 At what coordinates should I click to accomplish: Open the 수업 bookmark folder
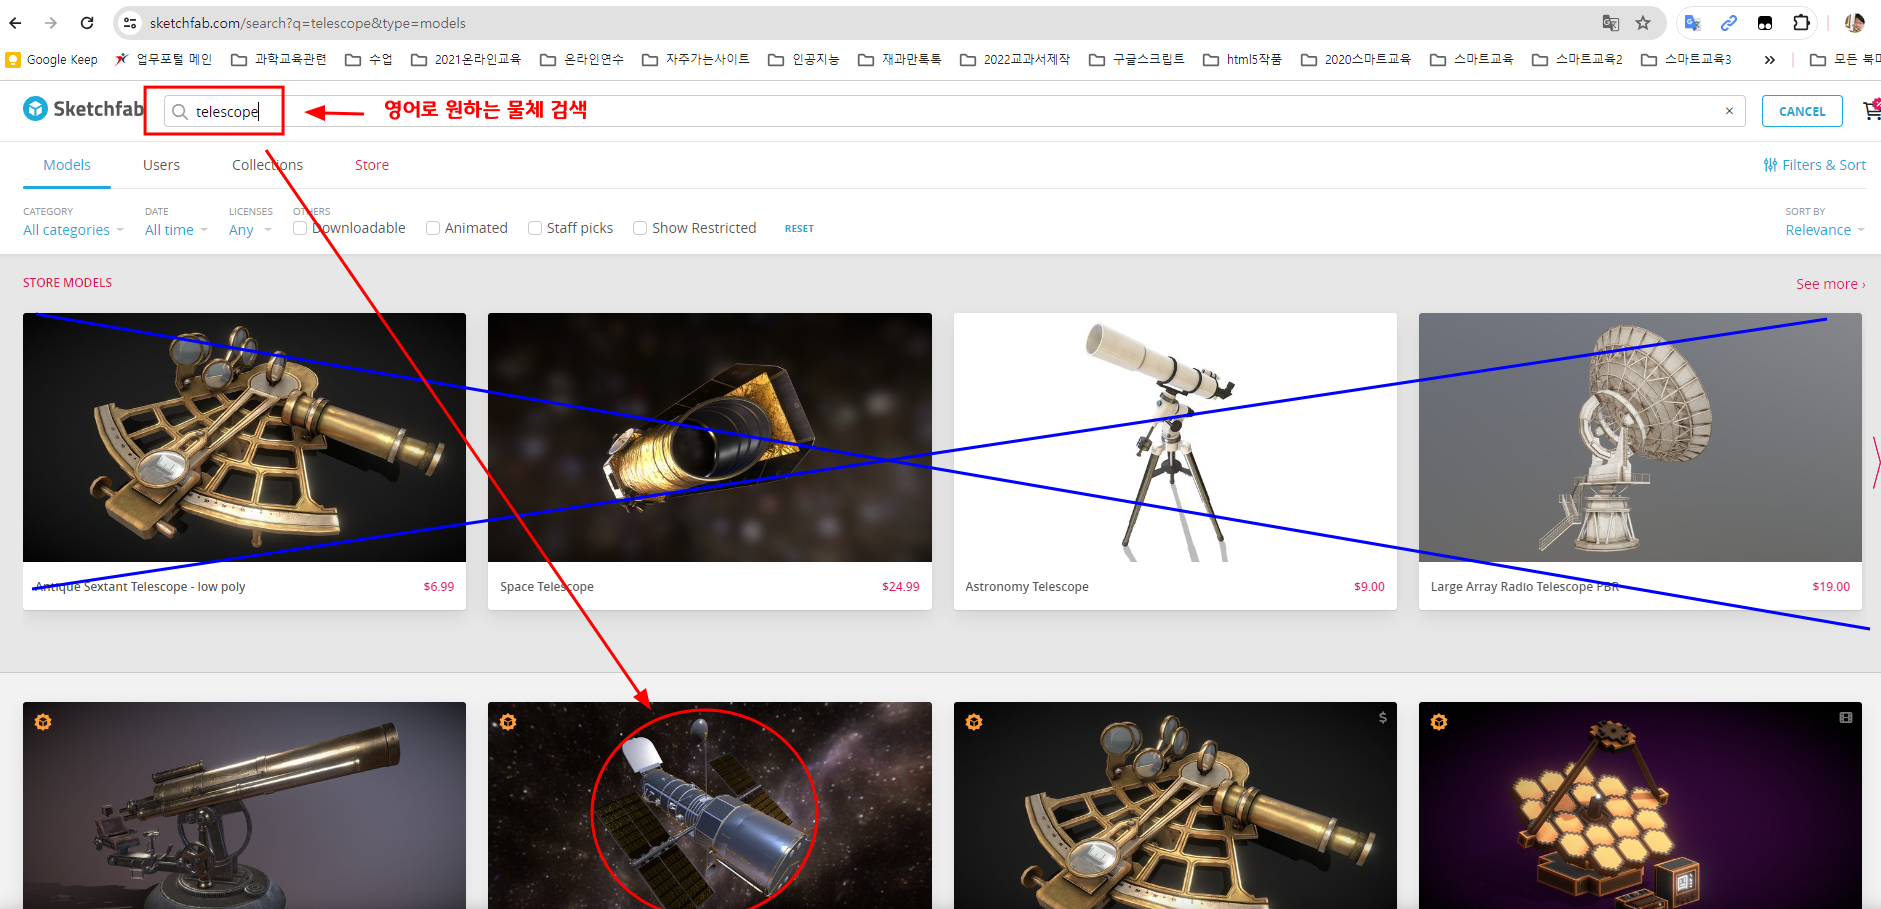tap(369, 60)
